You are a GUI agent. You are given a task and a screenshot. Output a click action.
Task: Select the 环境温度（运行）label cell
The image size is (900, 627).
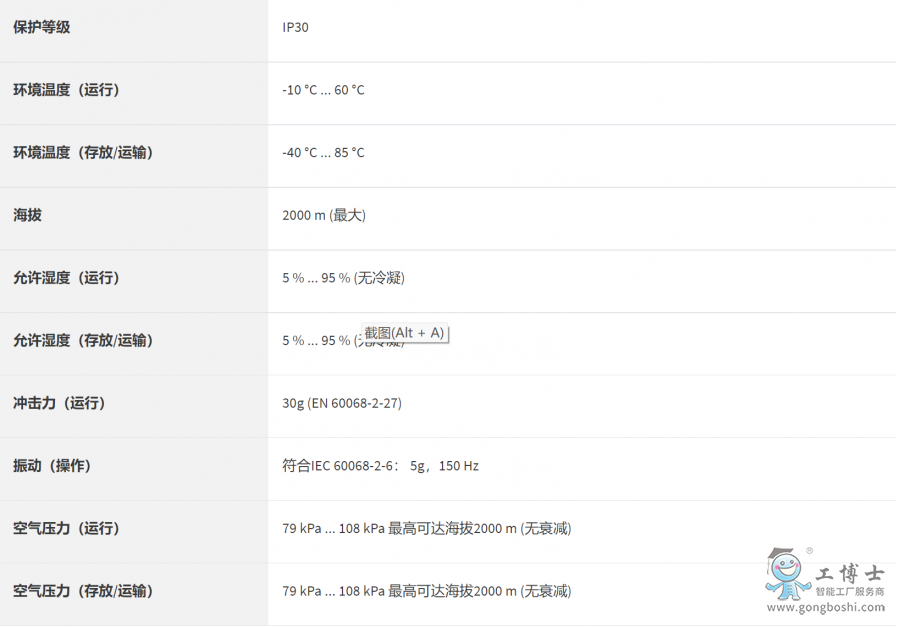[66, 90]
